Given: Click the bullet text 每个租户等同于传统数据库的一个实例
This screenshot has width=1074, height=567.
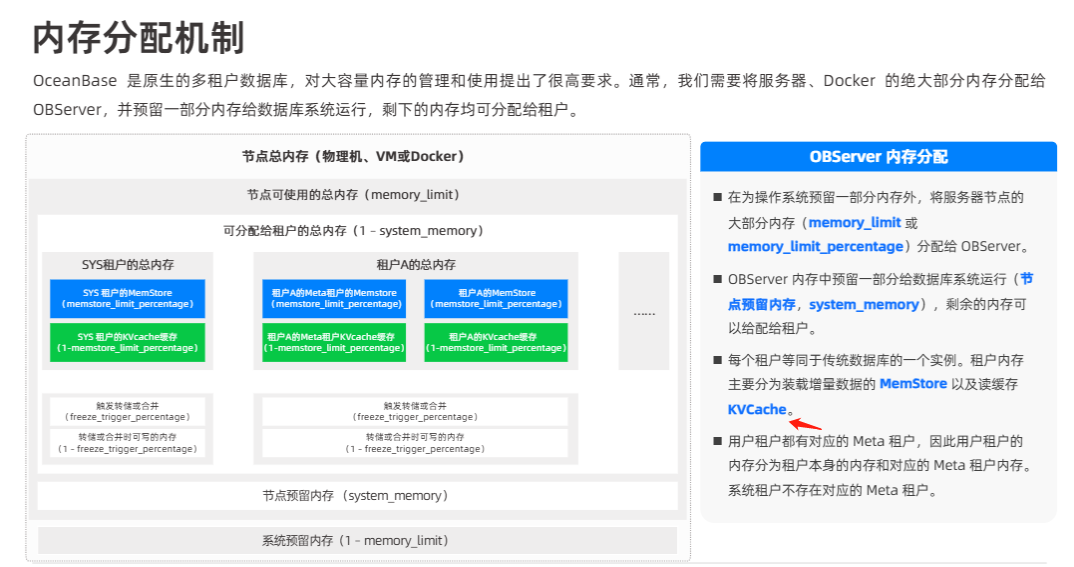Looking at the screenshot, I should (845, 360).
